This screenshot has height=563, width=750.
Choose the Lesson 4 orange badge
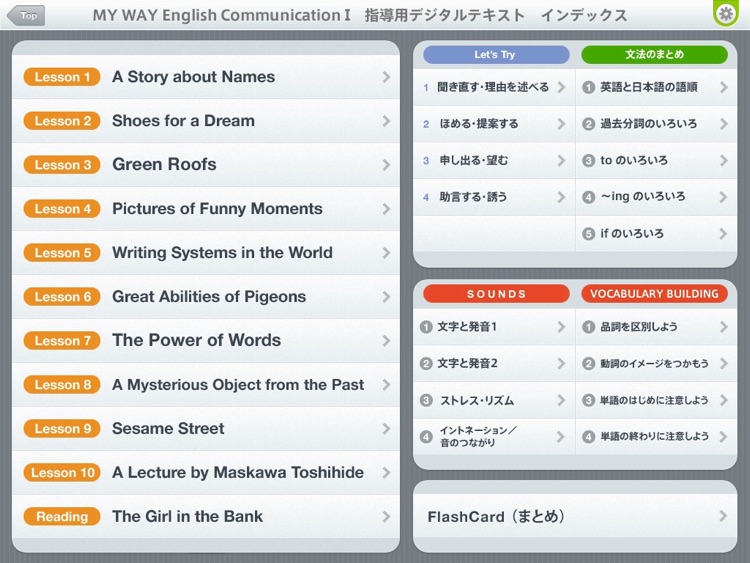(x=62, y=209)
